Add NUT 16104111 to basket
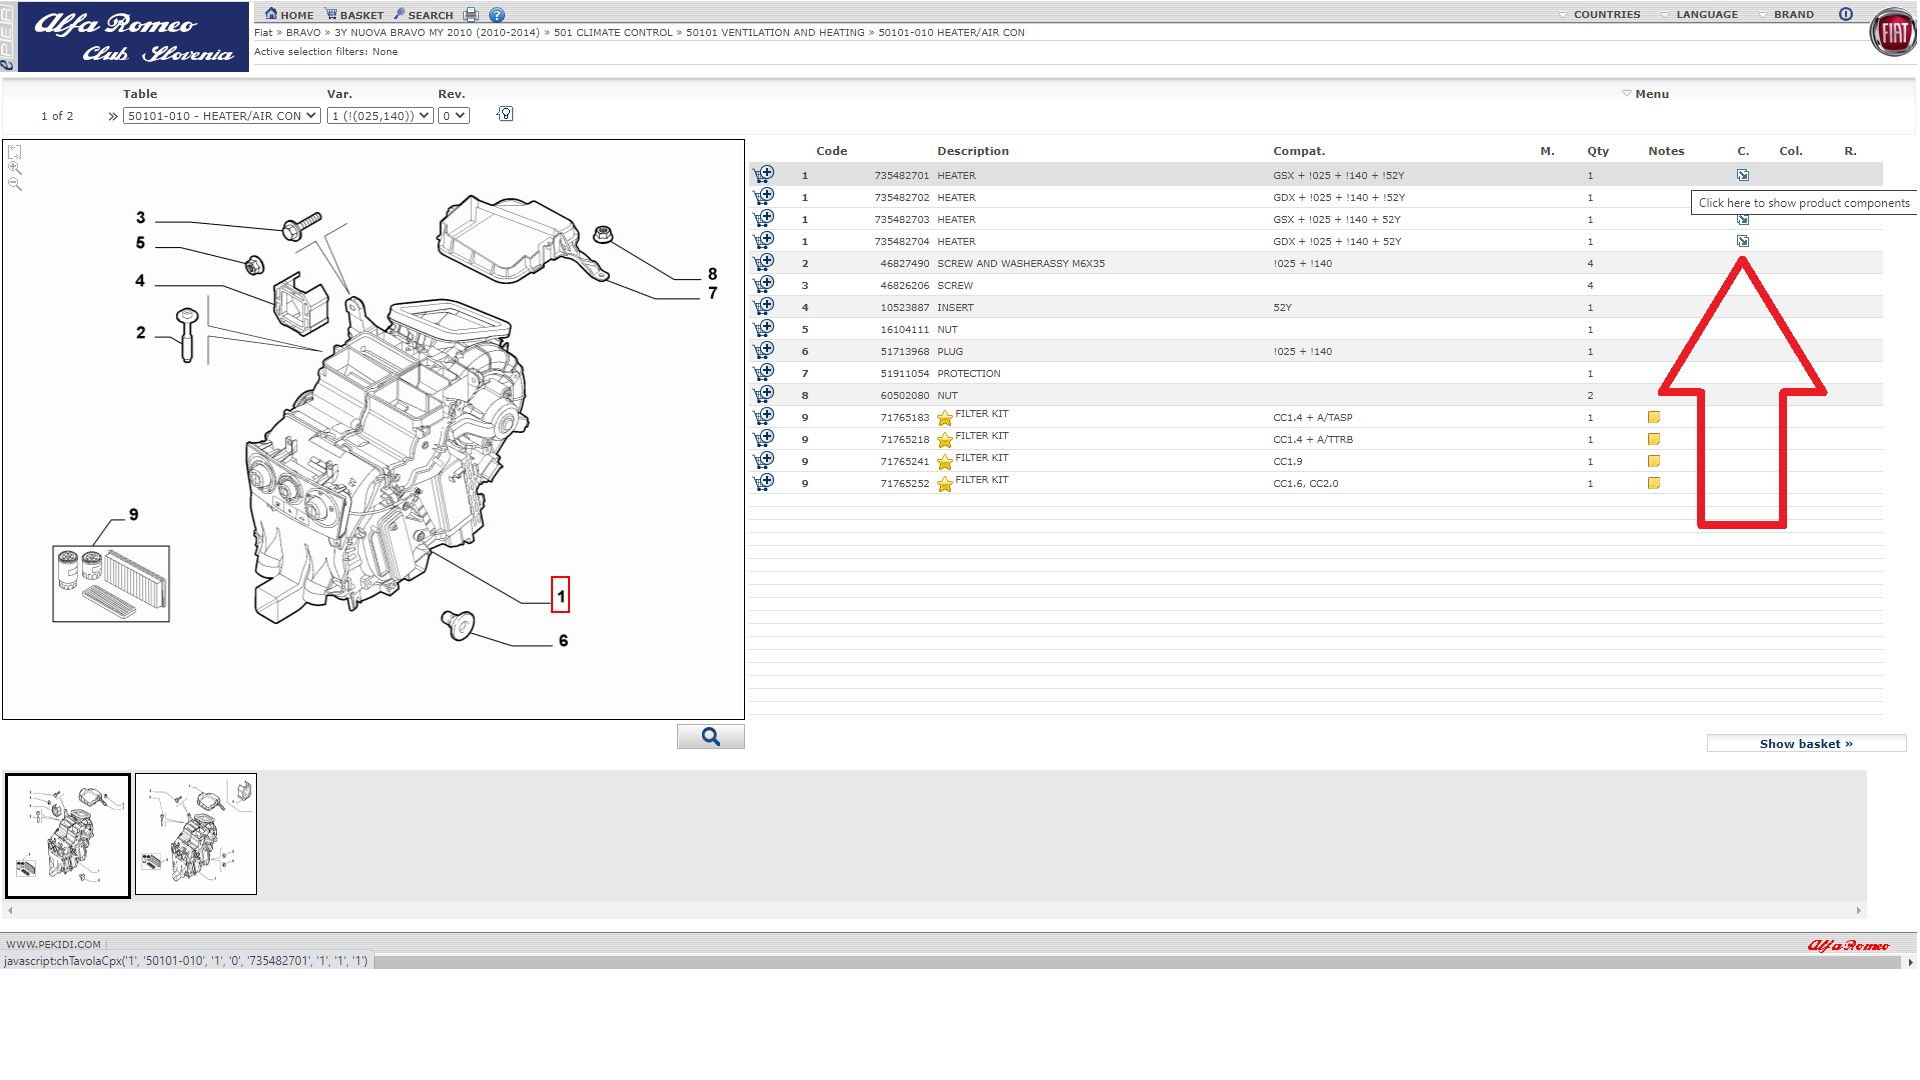This screenshot has width=1920, height=1080. [x=764, y=328]
